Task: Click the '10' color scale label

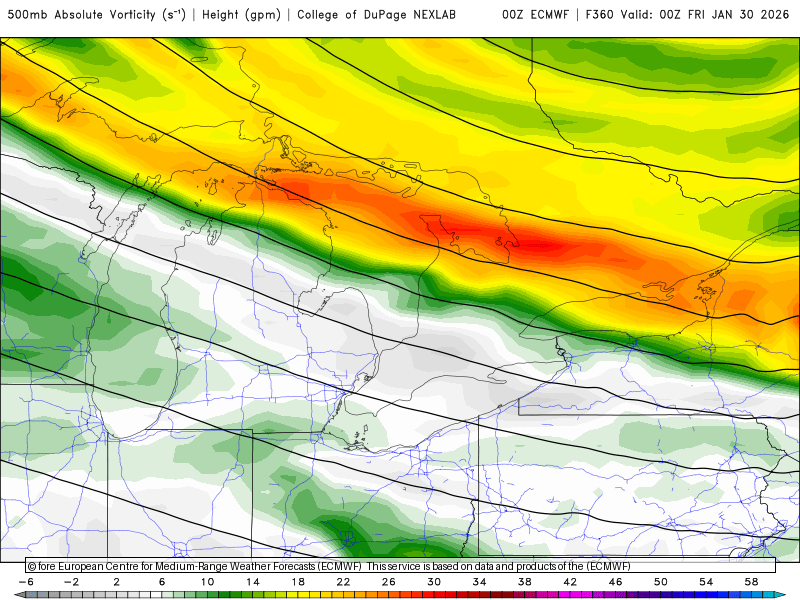Action: [207, 582]
